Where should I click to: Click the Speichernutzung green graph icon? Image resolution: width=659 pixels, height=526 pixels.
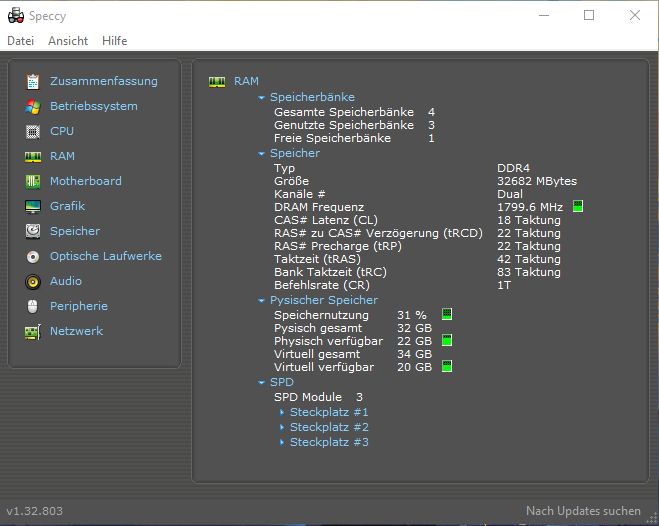click(447, 314)
